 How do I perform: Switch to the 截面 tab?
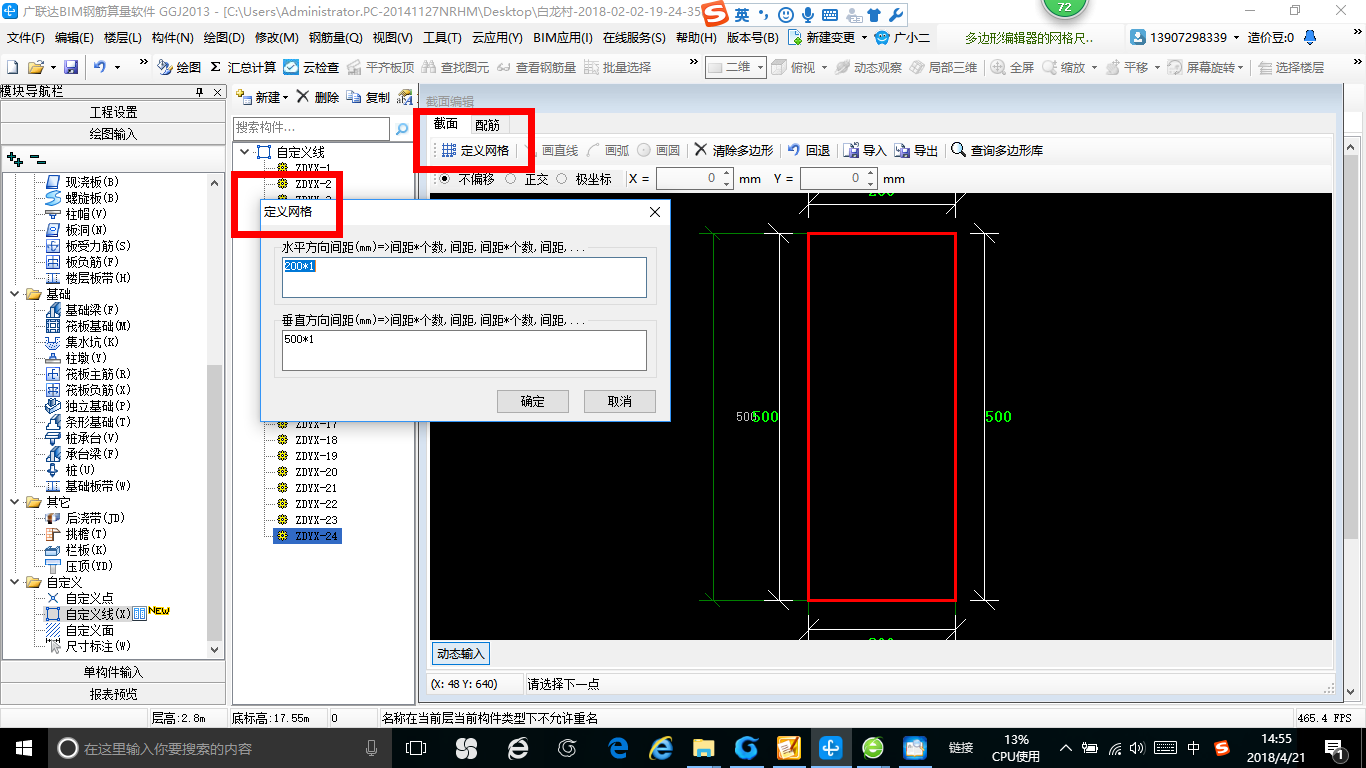(x=446, y=124)
